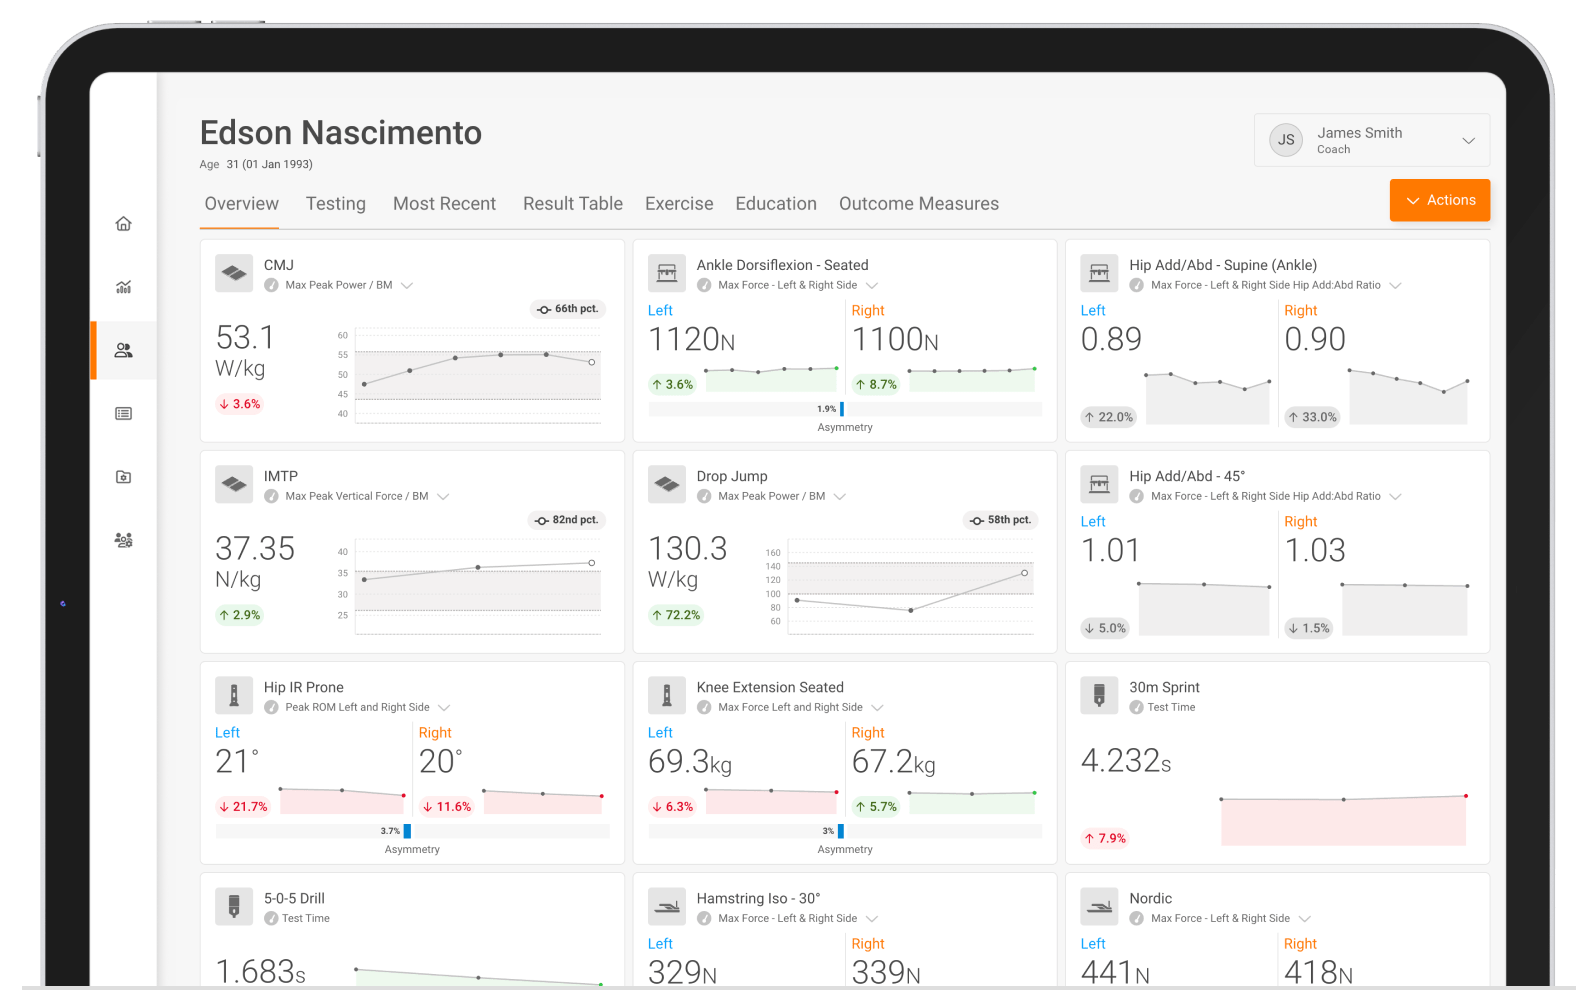
Task: Click the Ankle Dorsiflexion asymmetry bar
Action: click(845, 409)
